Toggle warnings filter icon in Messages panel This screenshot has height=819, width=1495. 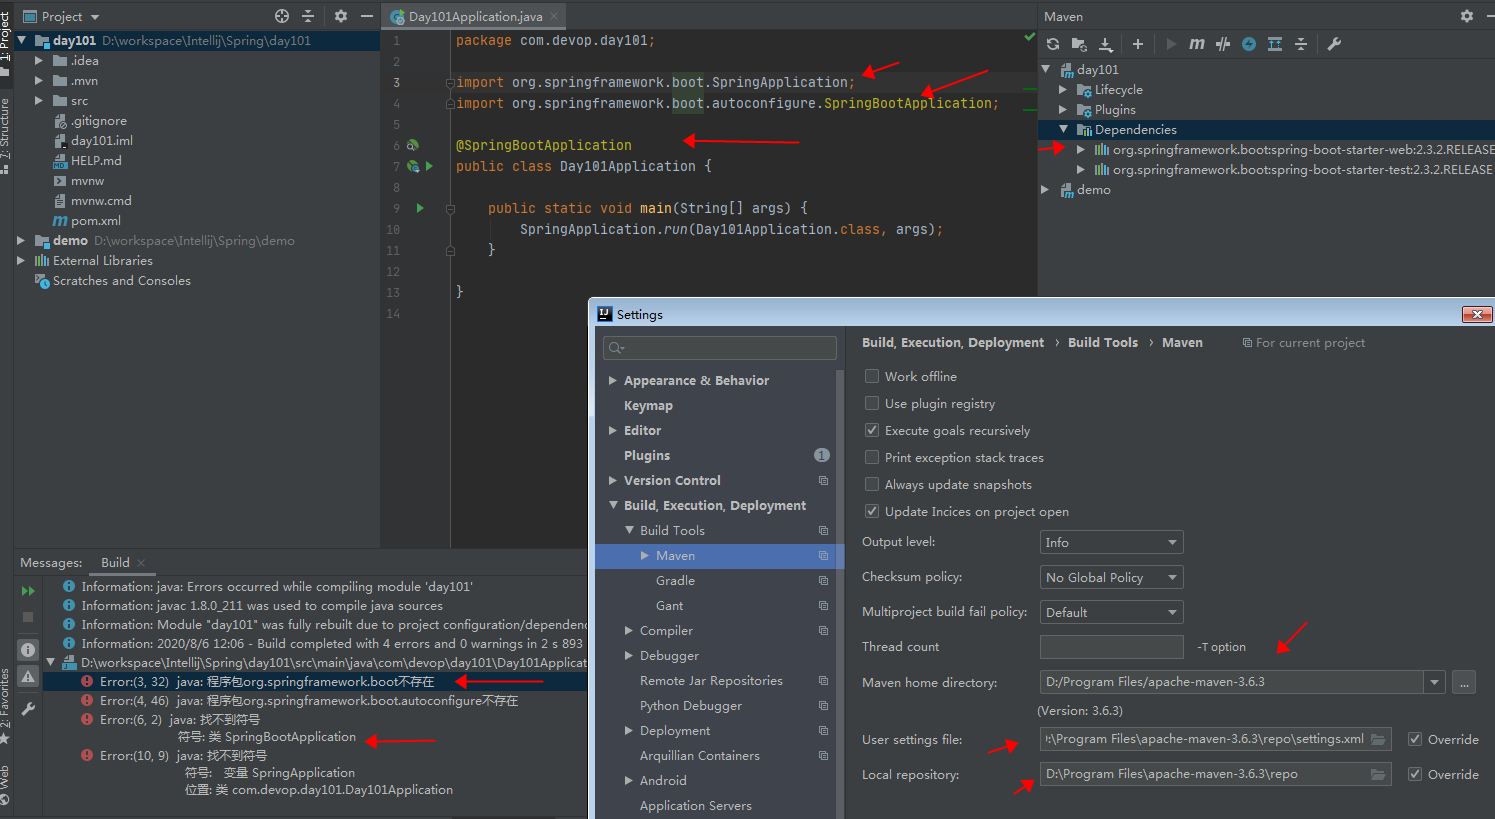28,677
